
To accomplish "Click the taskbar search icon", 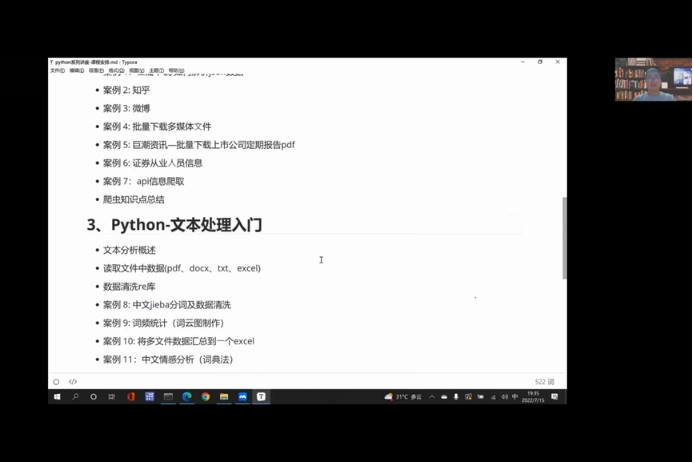I will coord(75,397).
